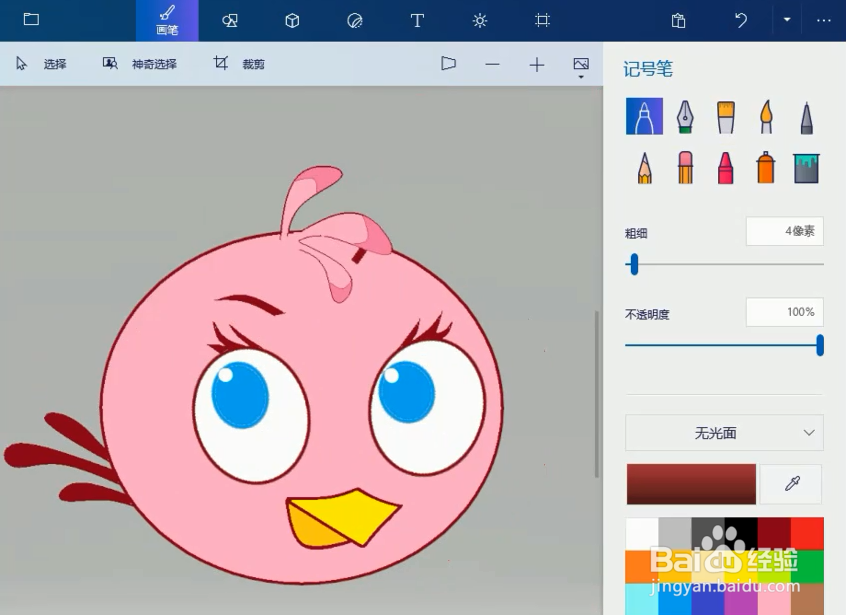The width and height of the screenshot is (846, 615).
Task: Open the Canvas crop tab
Action: pos(542,20)
